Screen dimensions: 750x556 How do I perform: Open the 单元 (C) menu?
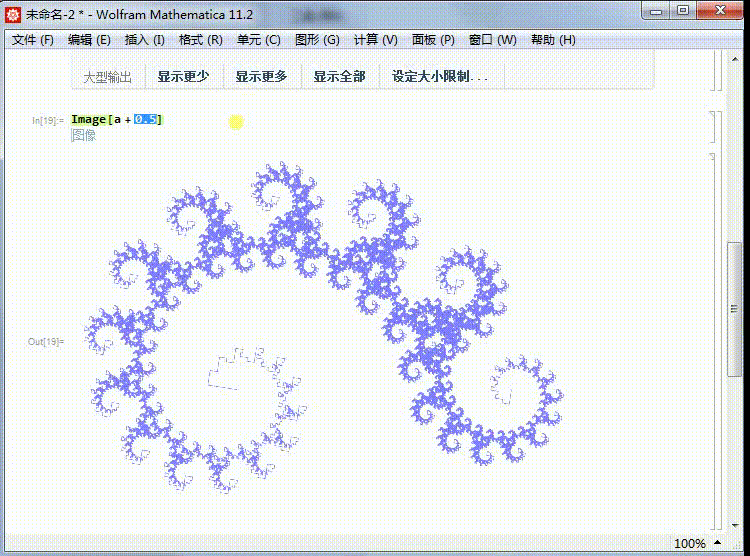point(259,40)
